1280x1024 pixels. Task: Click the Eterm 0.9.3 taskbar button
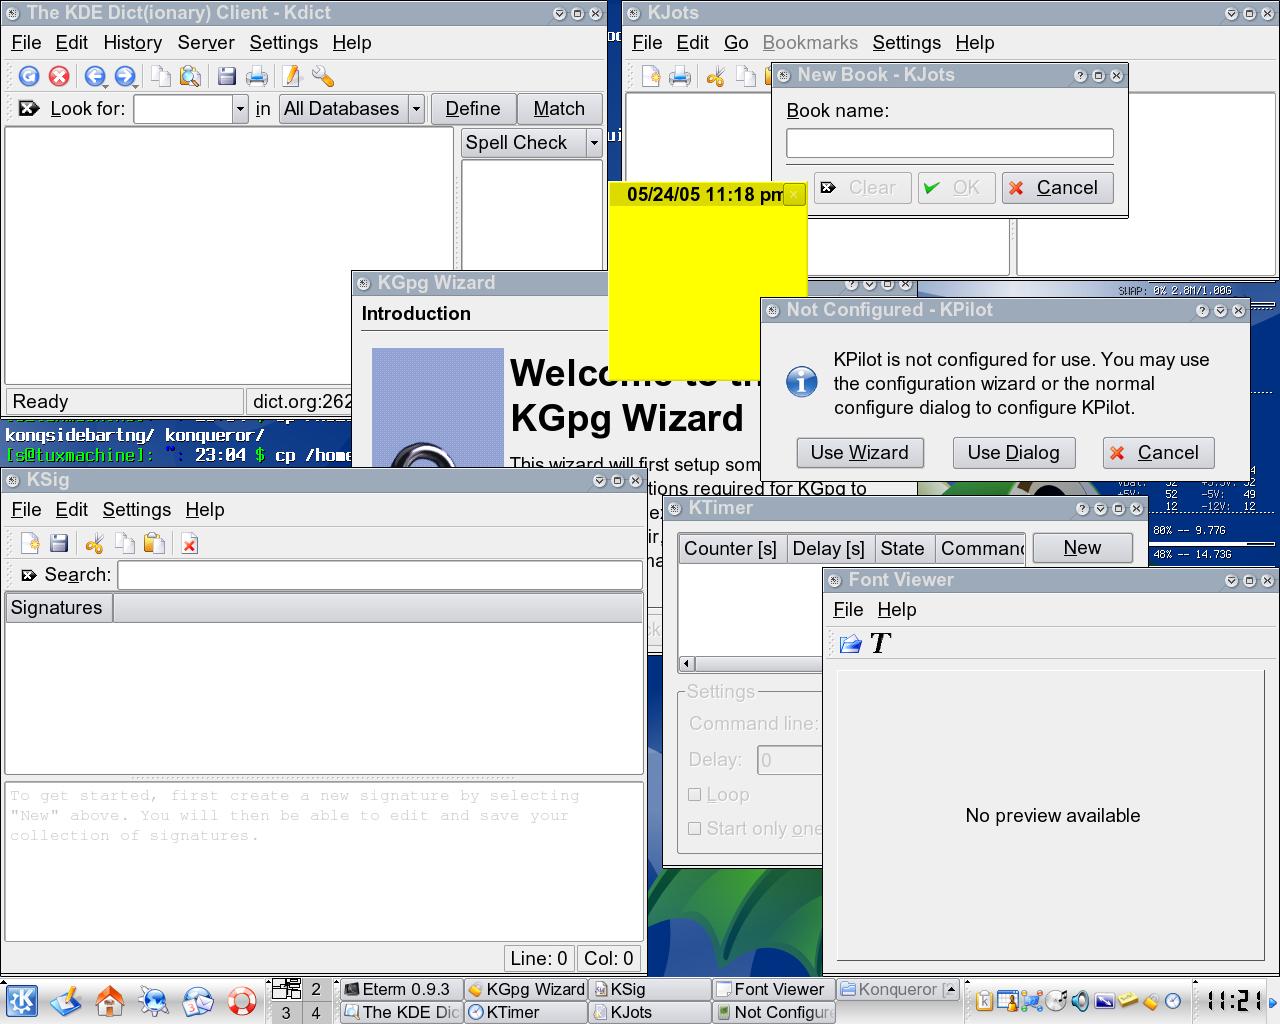[x=400, y=989]
